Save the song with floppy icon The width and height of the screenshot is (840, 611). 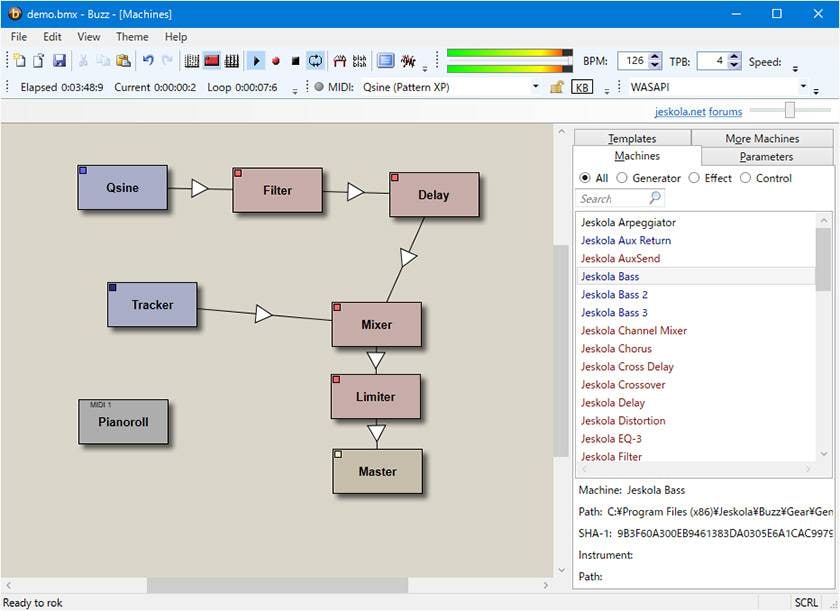(x=59, y=61)
